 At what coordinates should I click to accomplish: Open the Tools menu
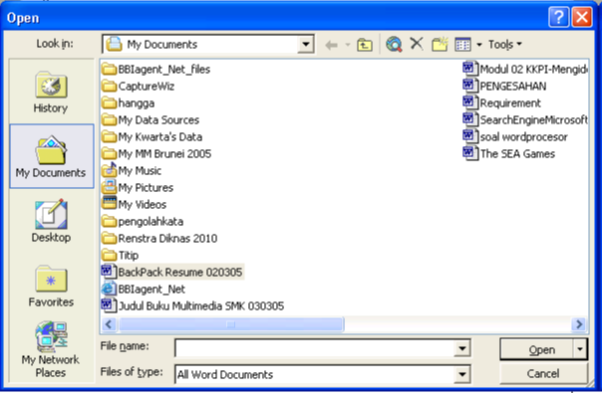point(505,45)
